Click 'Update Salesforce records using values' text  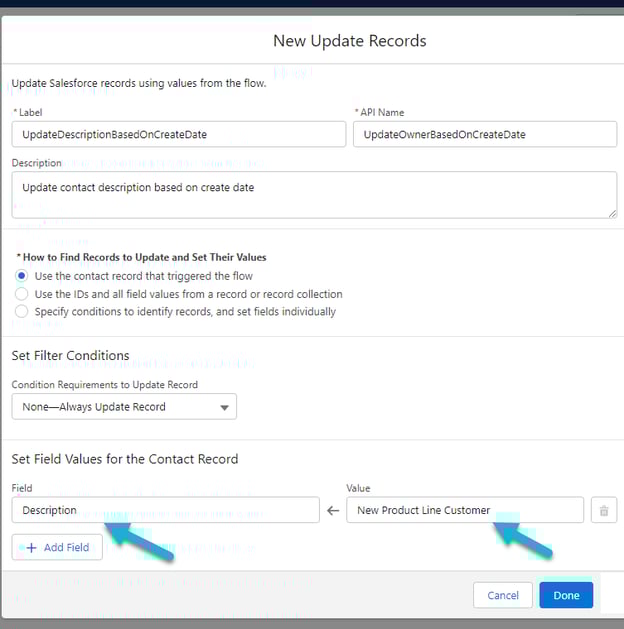(x=139, y=83)
